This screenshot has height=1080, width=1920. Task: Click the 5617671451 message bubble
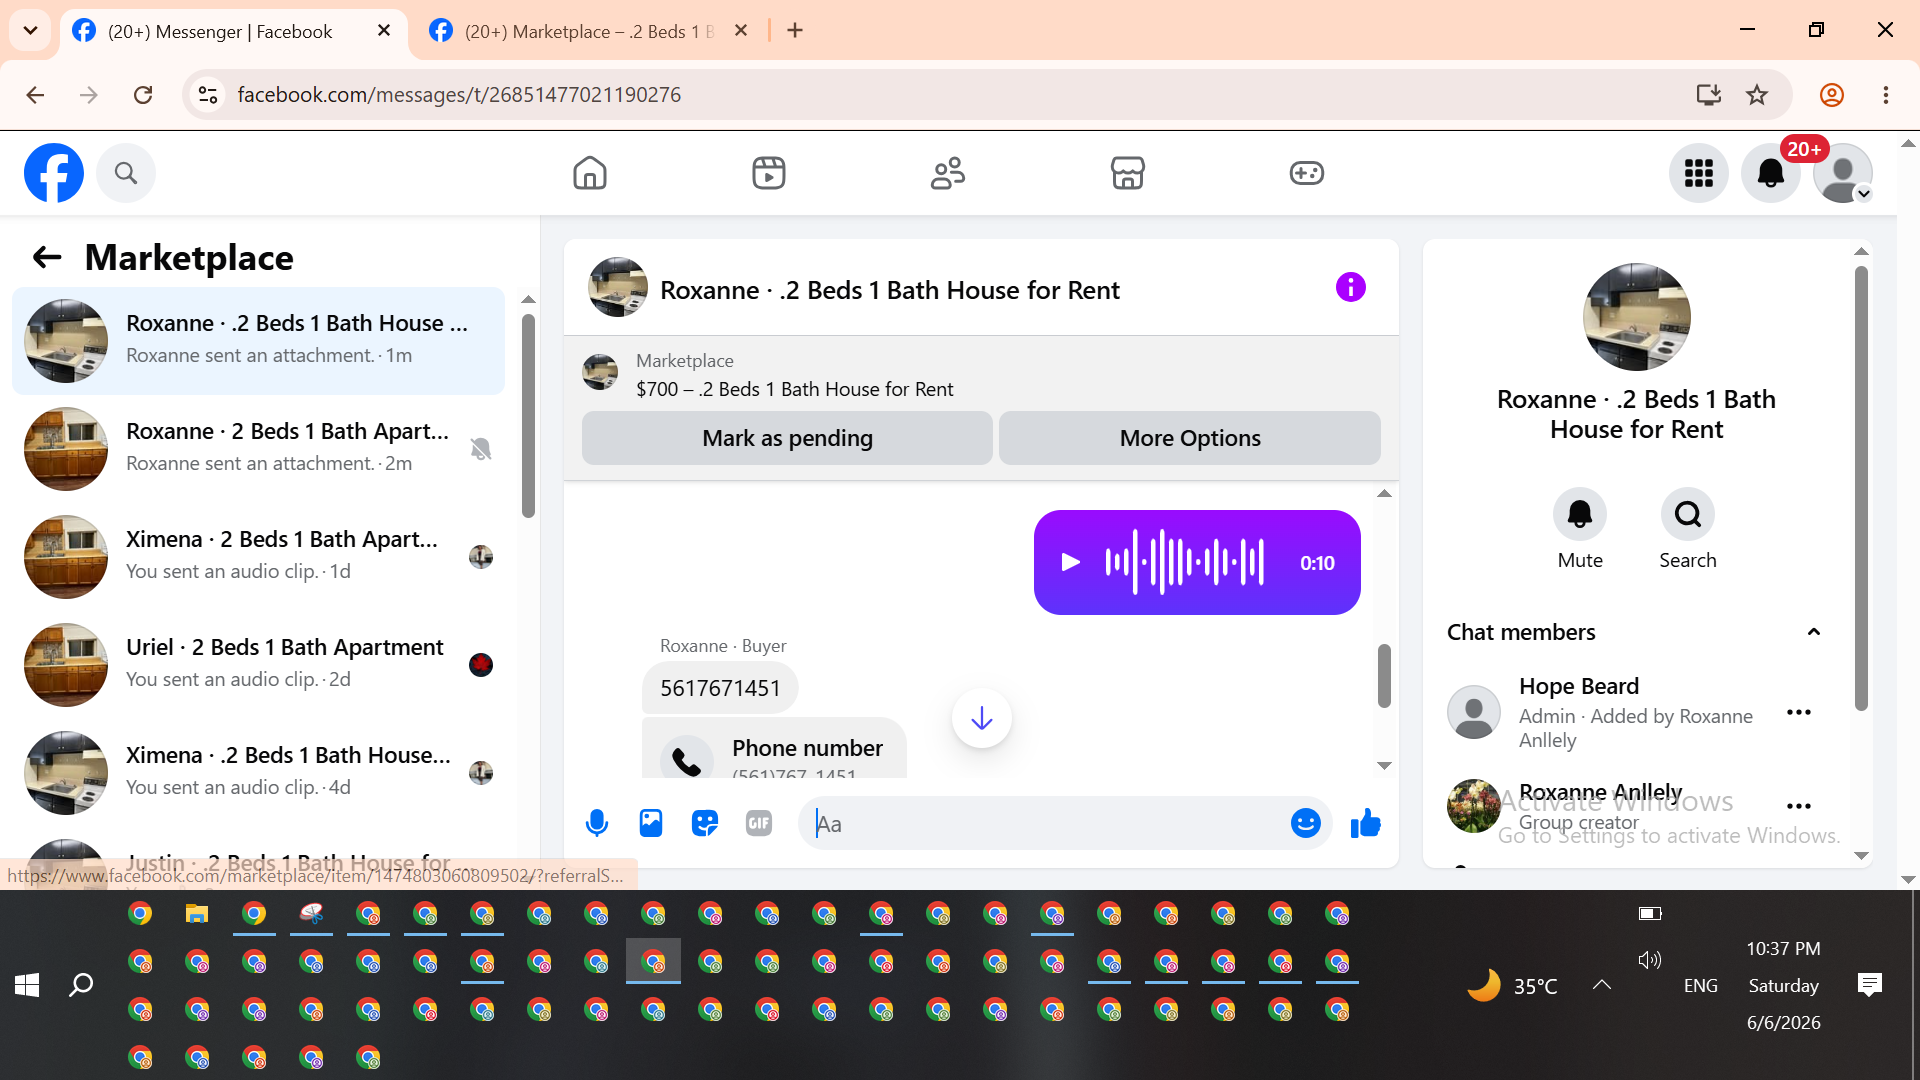point(720,688)
